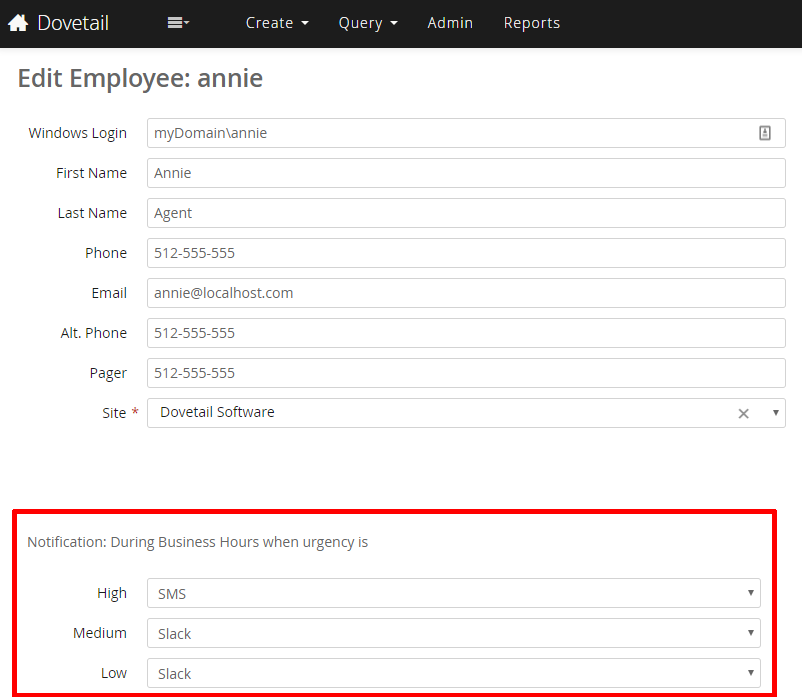The width and height of the screenshot is (802, 697).
Task: Open the Low urgency notification dropdown
Action: click(453, 673)
